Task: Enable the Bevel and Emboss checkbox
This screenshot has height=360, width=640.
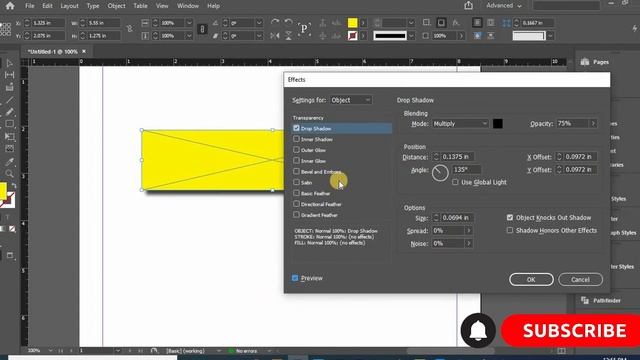Action: (x=296, y=171)
